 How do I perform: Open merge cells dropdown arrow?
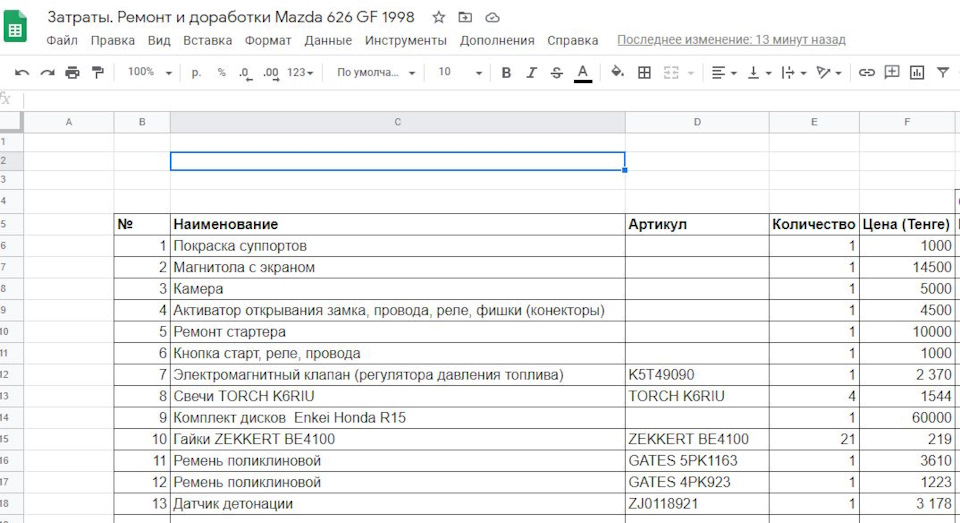(691, 73)
